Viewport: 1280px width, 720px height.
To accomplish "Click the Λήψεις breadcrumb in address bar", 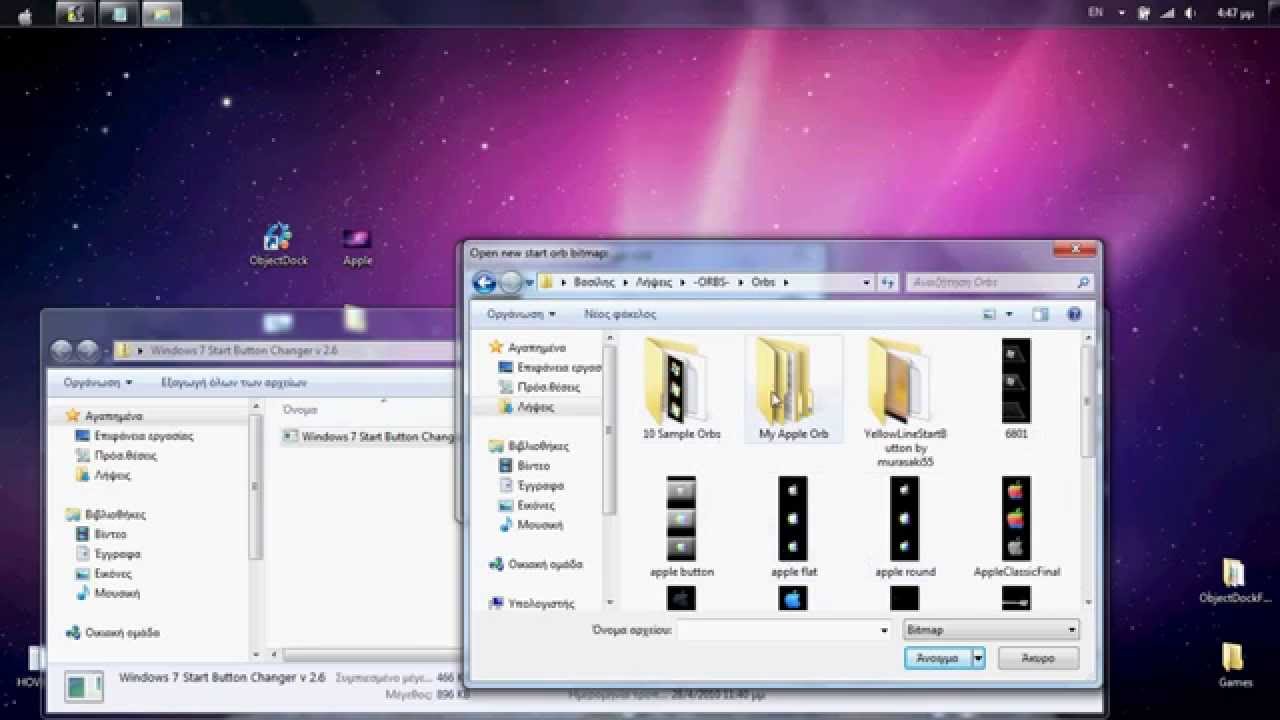I will pos(654,283).
